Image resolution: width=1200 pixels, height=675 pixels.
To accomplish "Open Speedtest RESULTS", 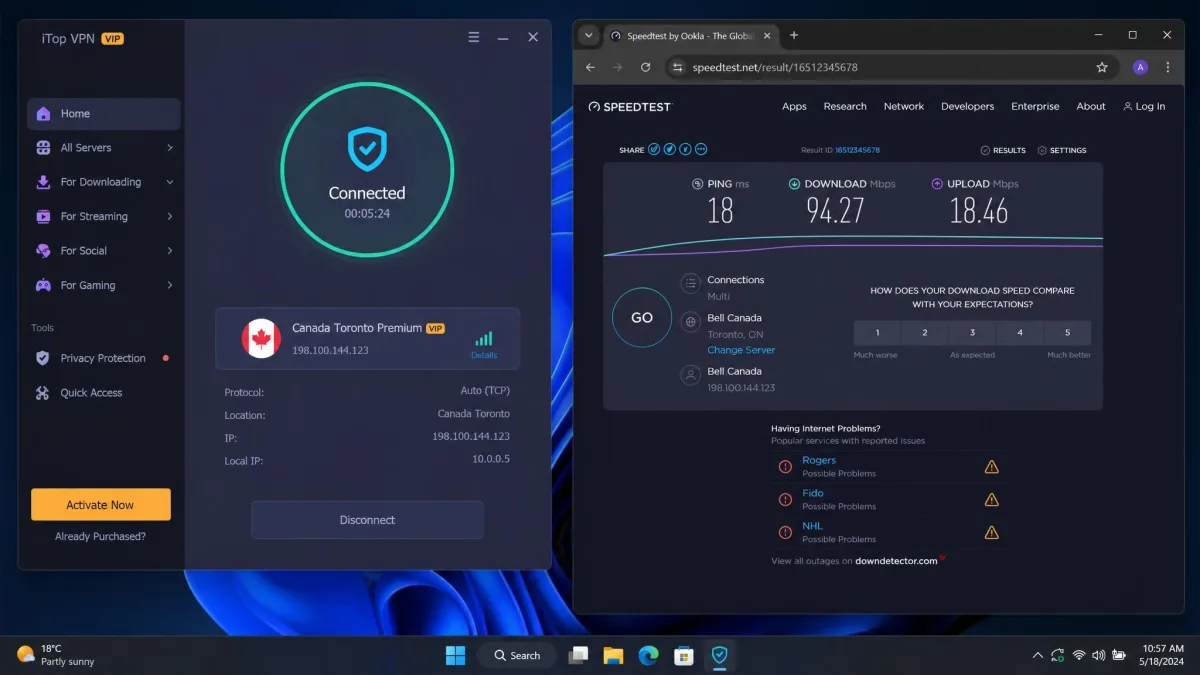I will [x=1003, y=150].
